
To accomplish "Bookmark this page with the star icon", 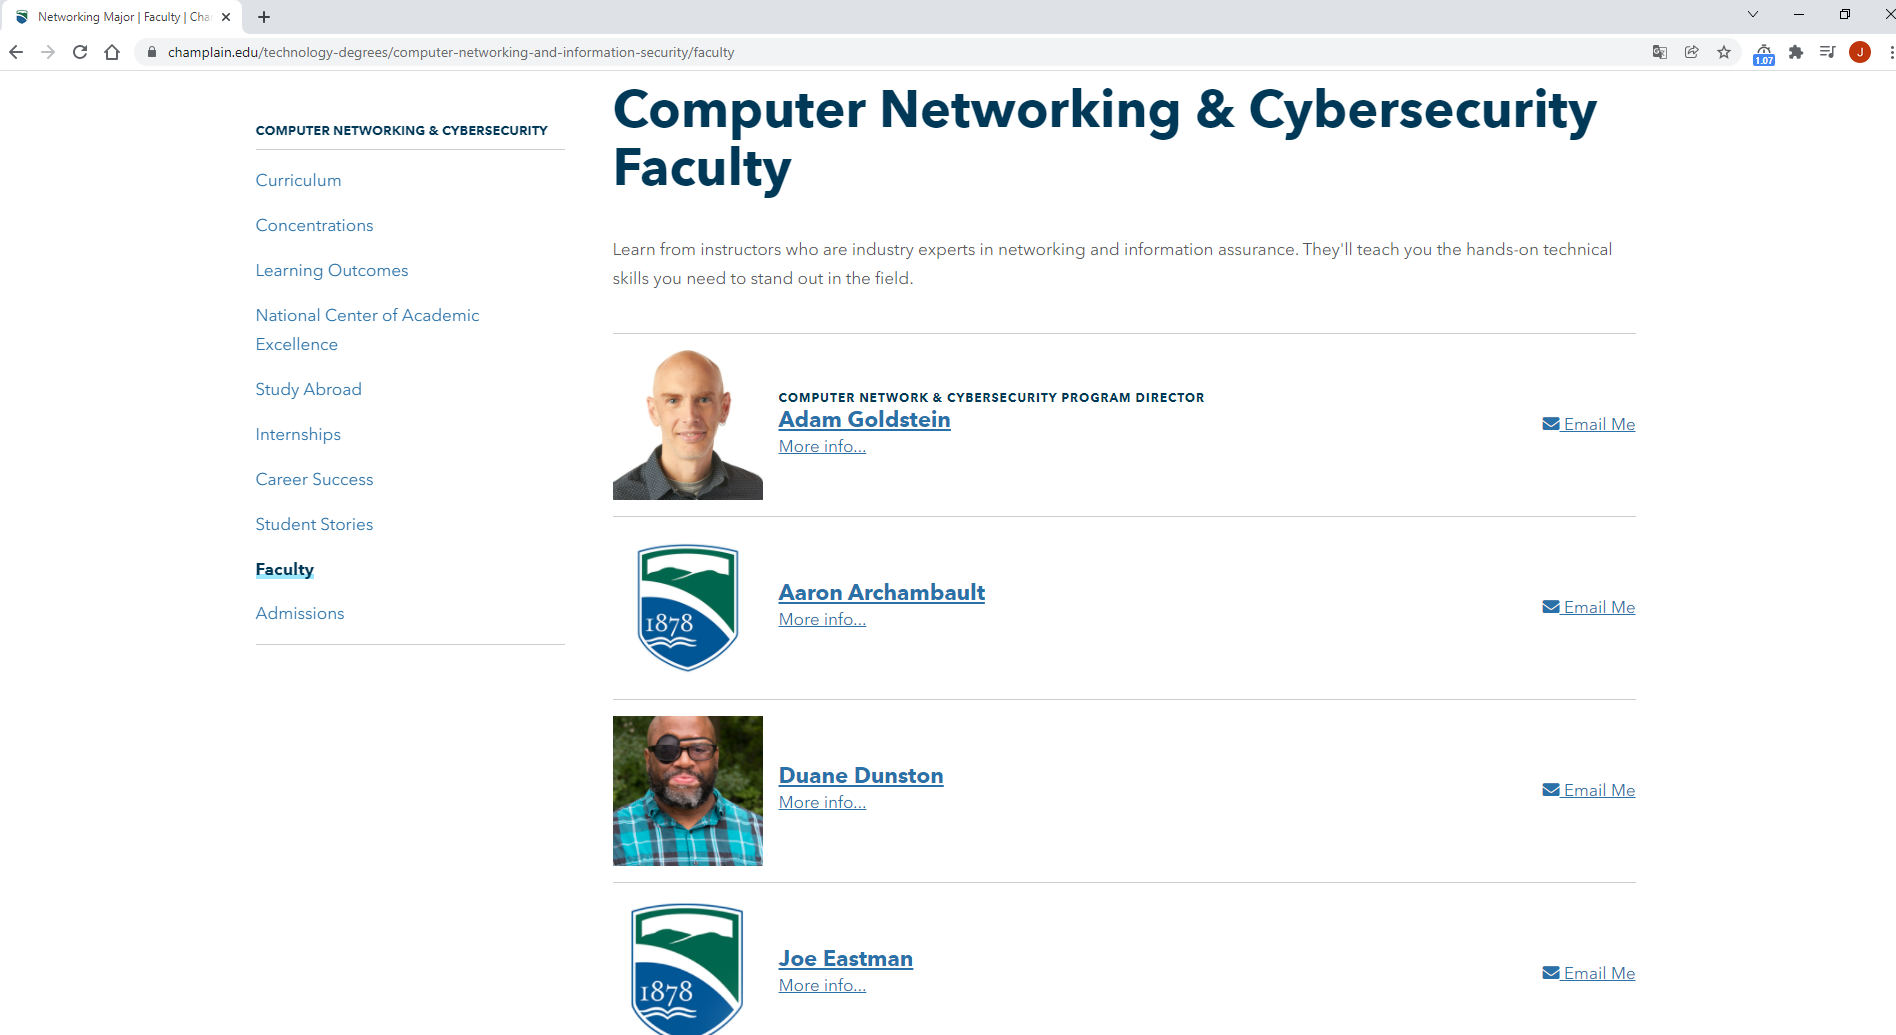I will point(1724,52).
